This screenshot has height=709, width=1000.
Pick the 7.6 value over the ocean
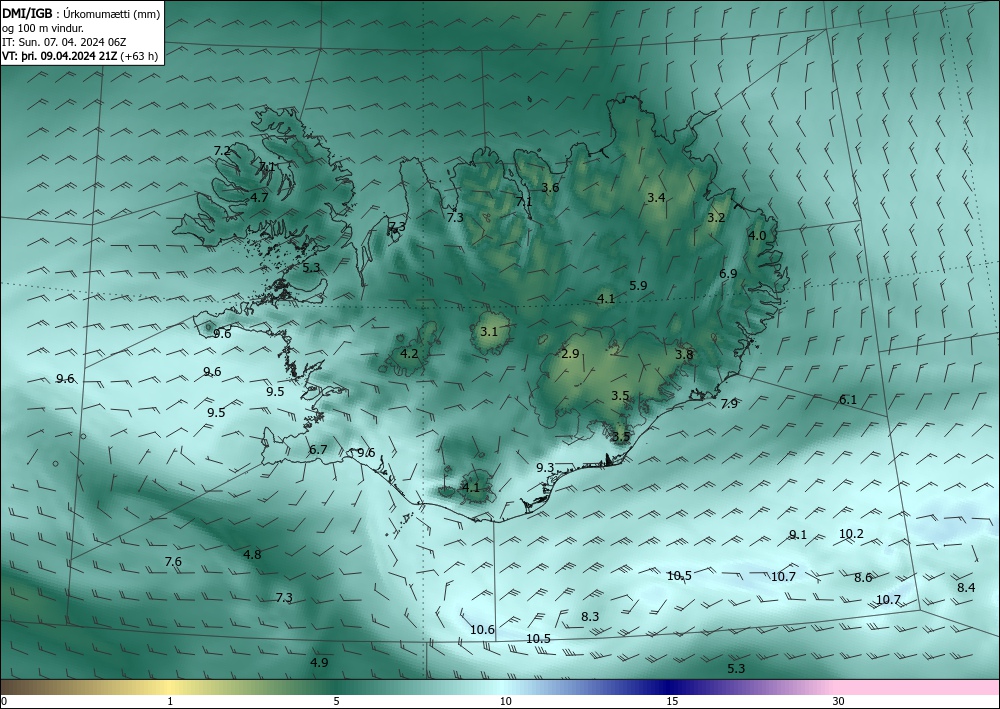tap(173, 562)
